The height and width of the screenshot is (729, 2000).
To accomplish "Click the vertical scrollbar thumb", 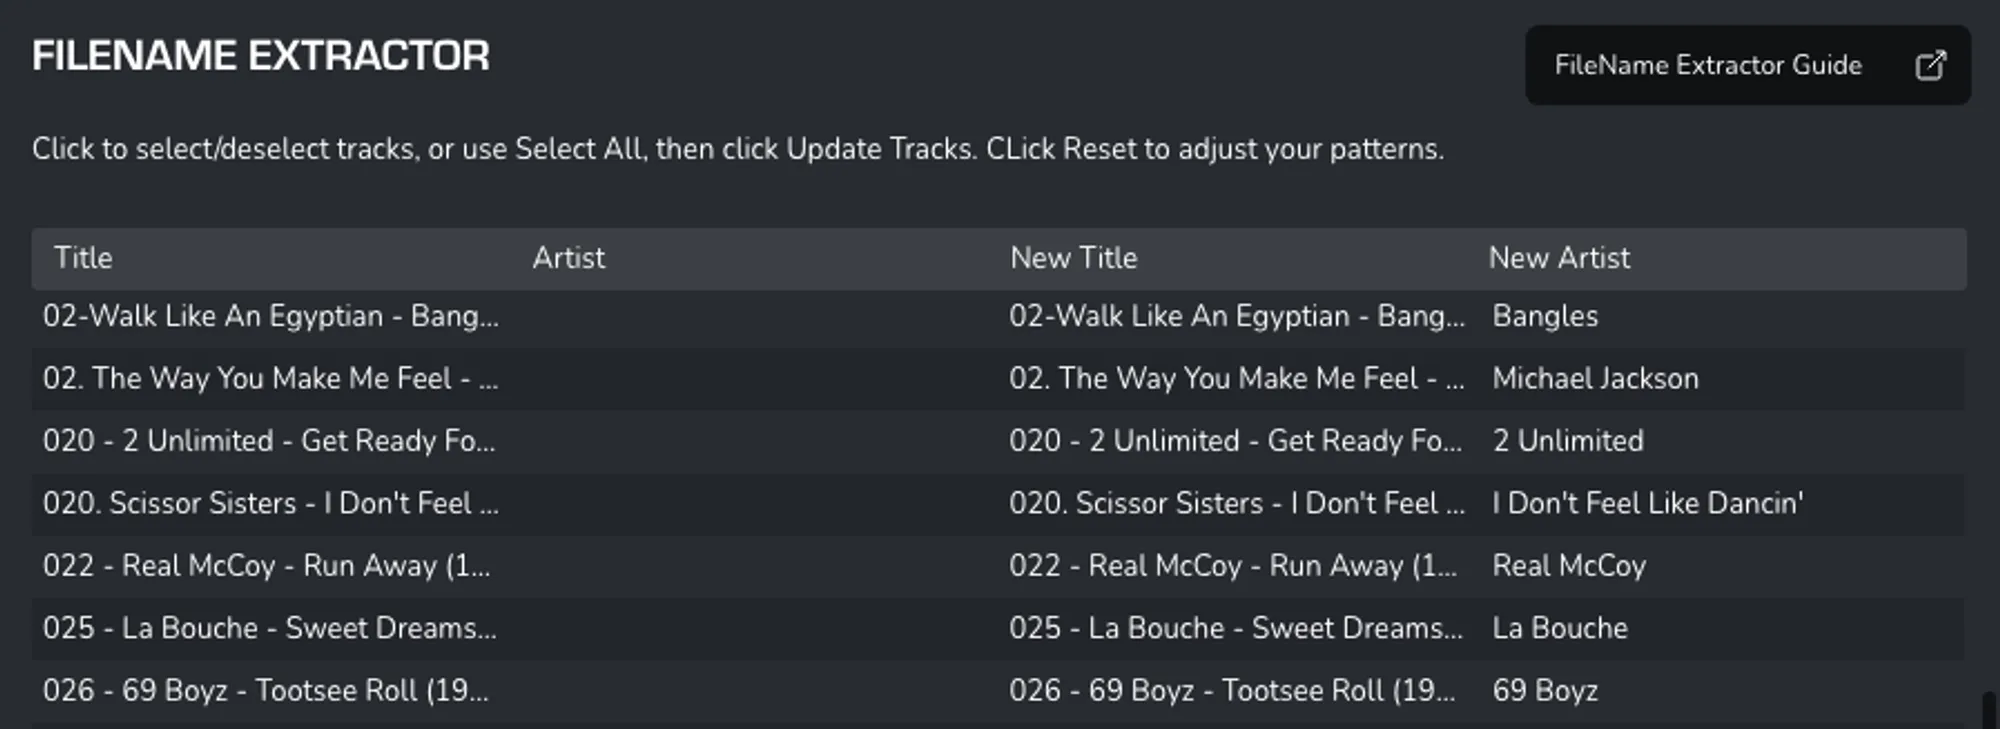I will pos(1990,710).
